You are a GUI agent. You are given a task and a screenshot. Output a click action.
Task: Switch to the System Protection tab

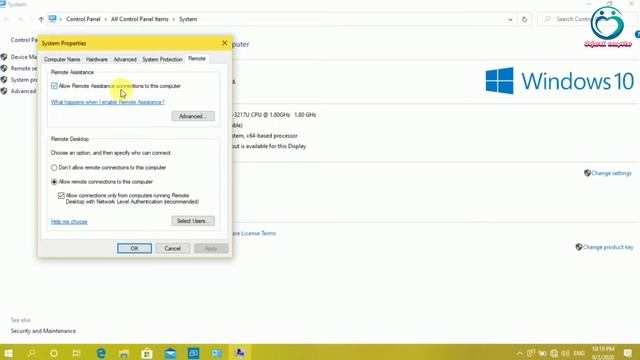pos(162,60)
